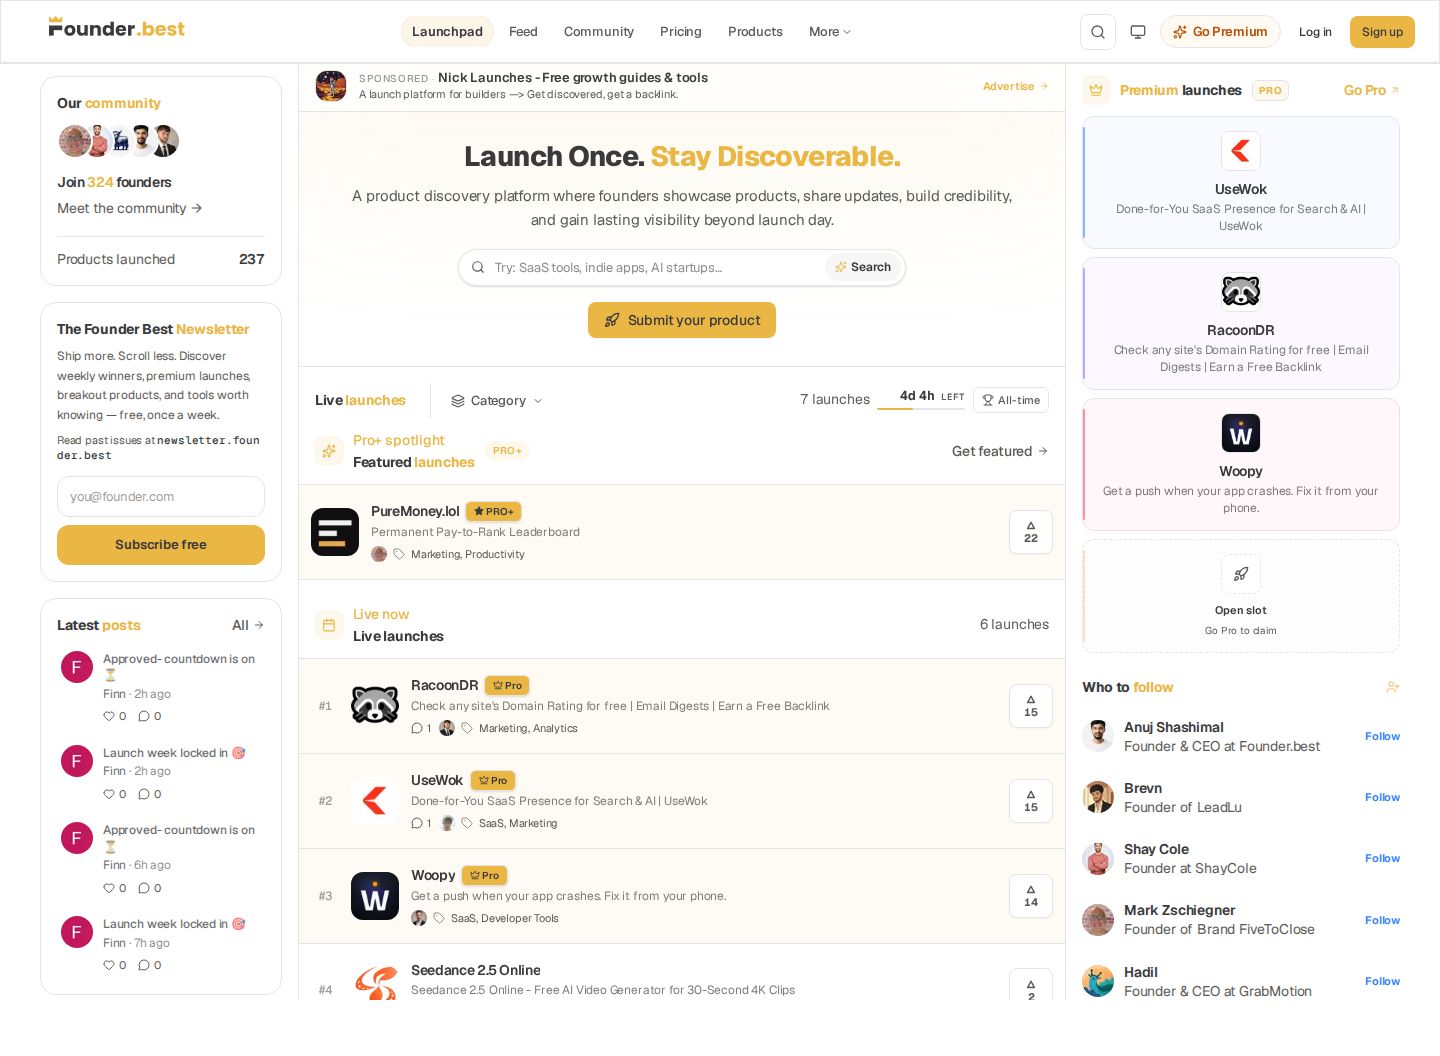Screen dimensions: 1440x1056
Task: Focus the newsletter email input
Action: [x=161, y=496]
